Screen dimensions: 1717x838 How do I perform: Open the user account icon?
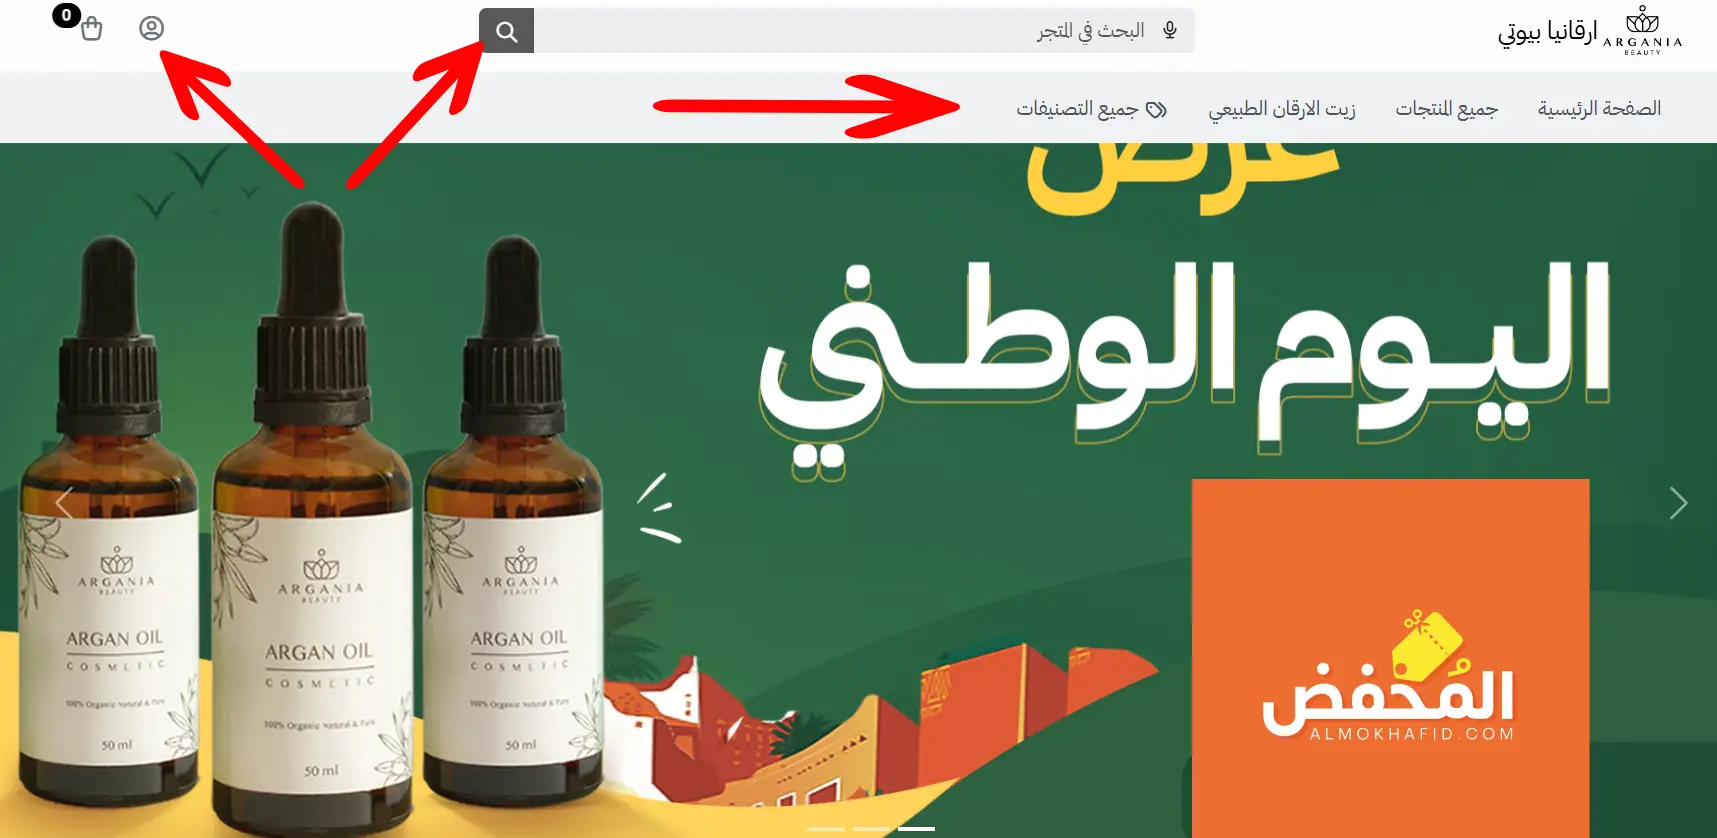(x=151, y=28)
